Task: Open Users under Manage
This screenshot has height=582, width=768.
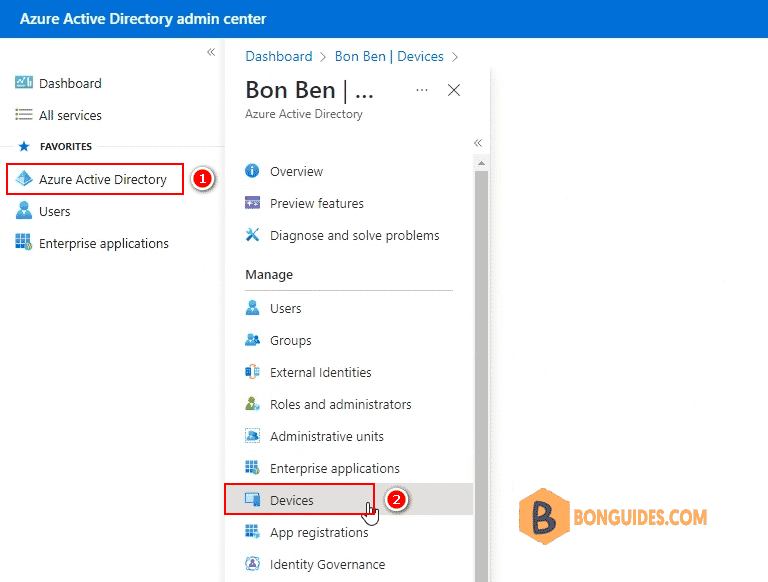Action: [x=286, y=309]
